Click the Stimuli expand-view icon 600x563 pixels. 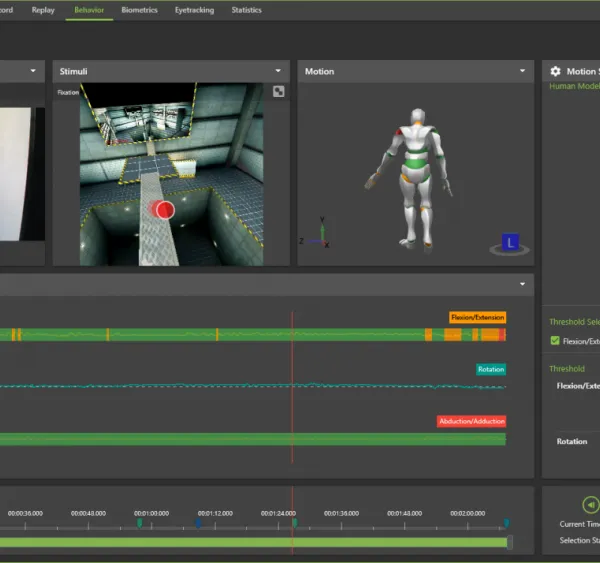[x=279, y=91]
